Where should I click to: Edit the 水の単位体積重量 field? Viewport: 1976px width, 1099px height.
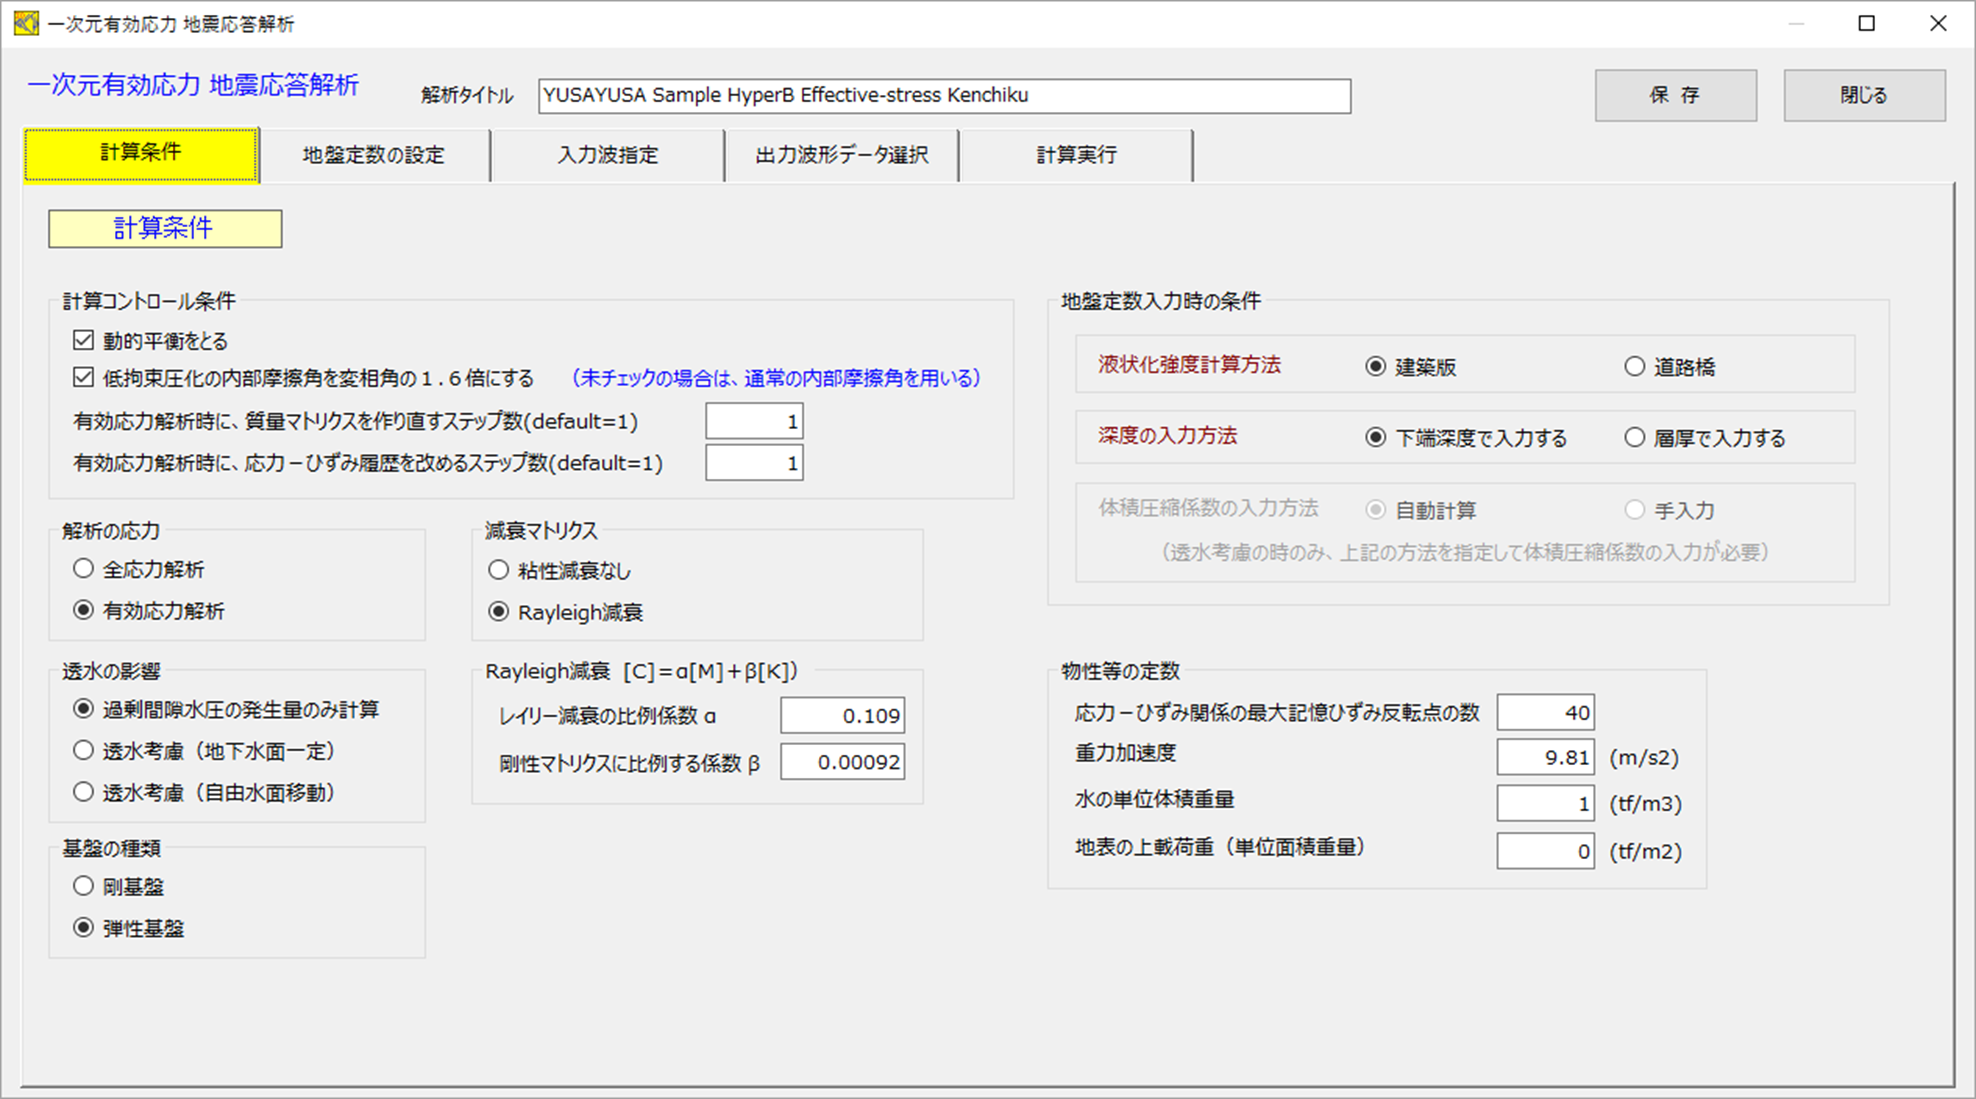click(1545, 803)
